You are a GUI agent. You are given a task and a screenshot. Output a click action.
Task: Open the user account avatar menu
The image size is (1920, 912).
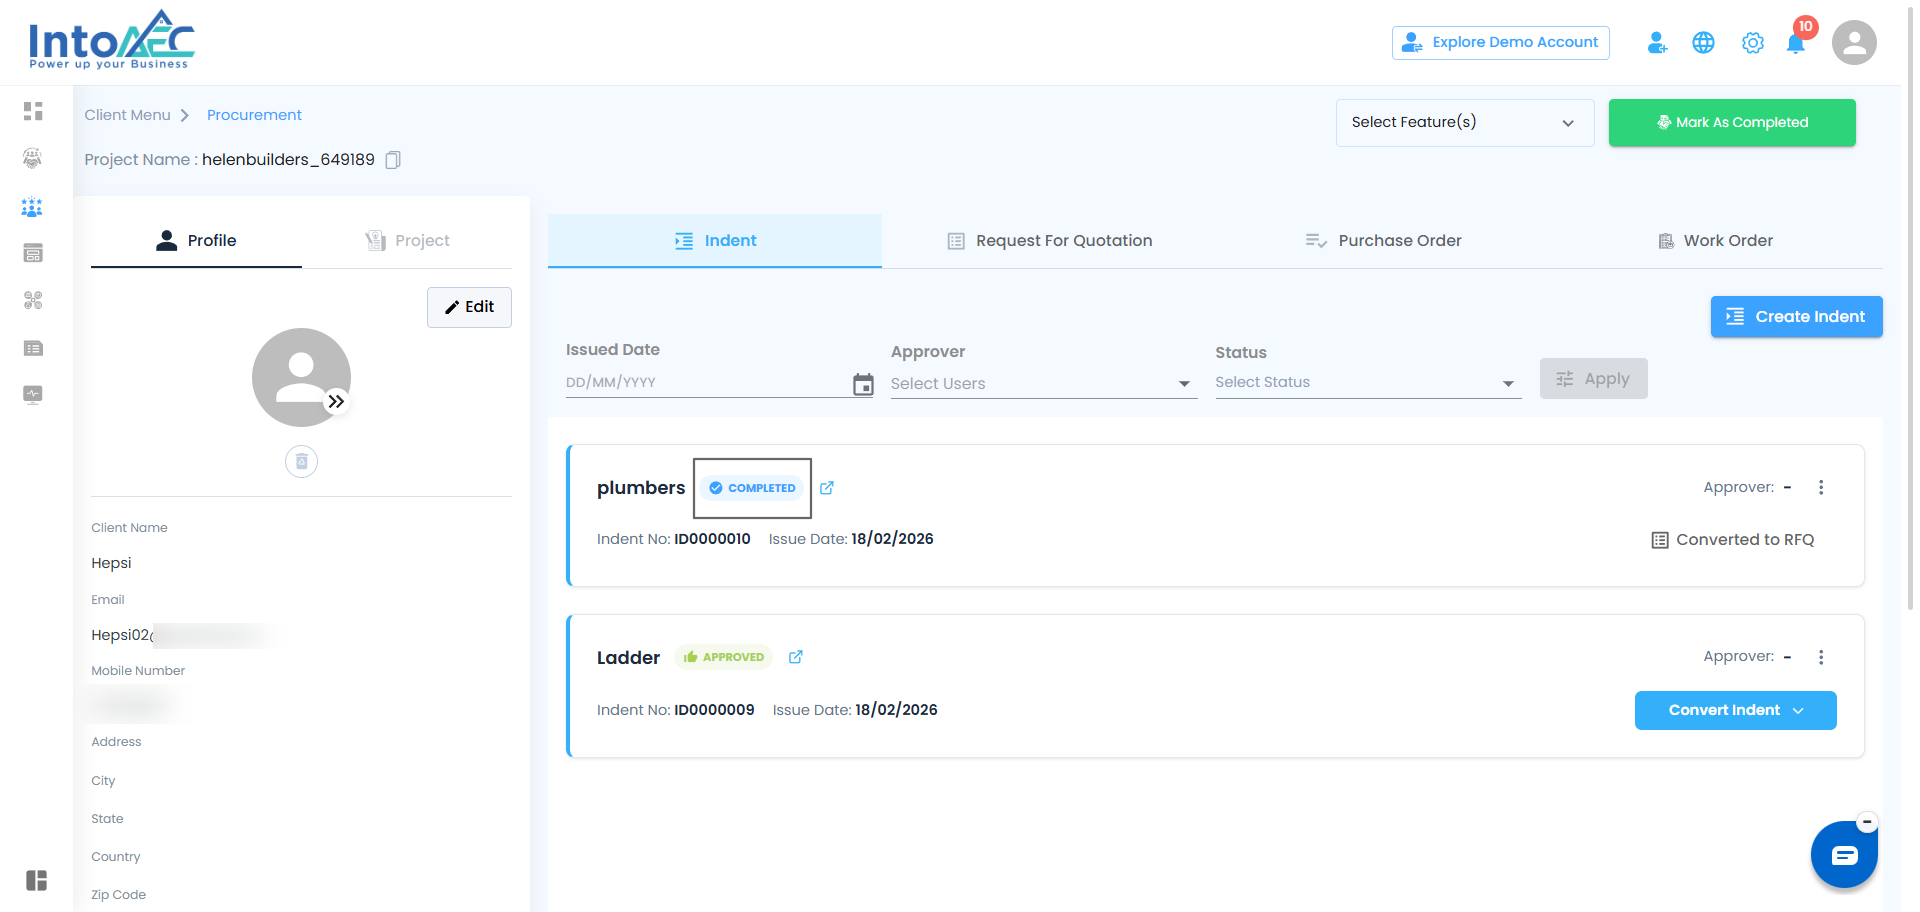1854,43
